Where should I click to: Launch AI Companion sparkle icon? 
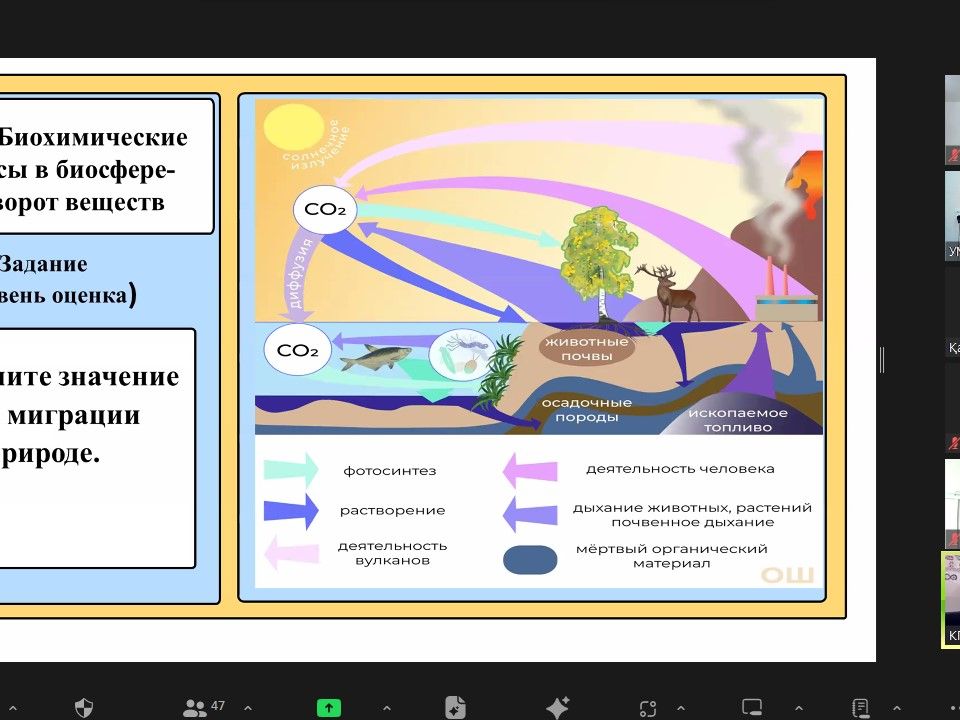(x=557, y=707)
